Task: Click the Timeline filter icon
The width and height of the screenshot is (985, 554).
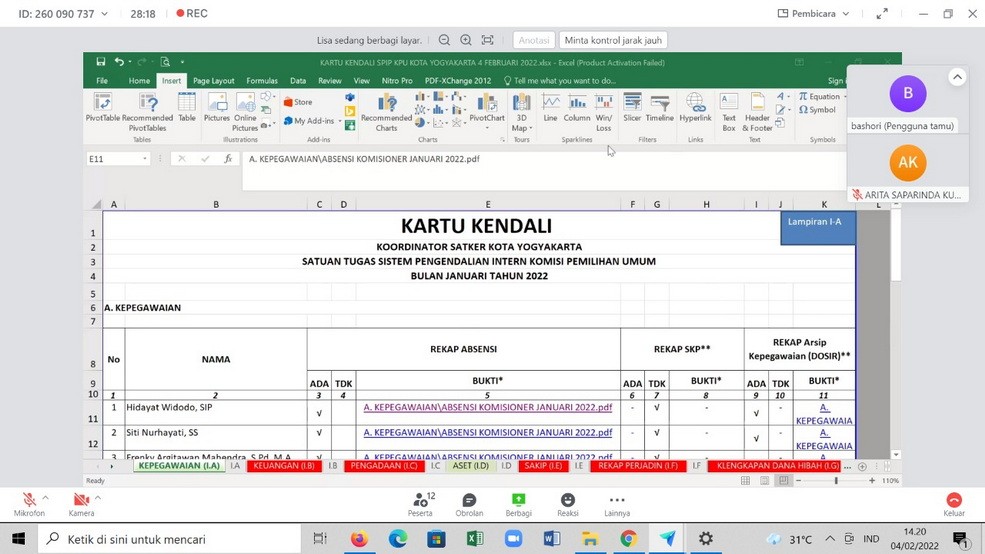Action: [660, 108]
